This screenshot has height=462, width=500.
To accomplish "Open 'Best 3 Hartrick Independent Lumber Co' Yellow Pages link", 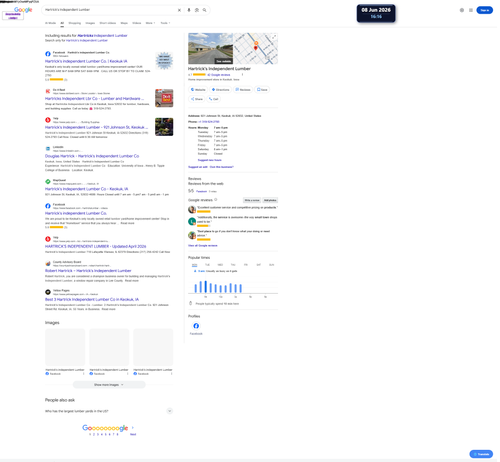I will click(92, 299).
